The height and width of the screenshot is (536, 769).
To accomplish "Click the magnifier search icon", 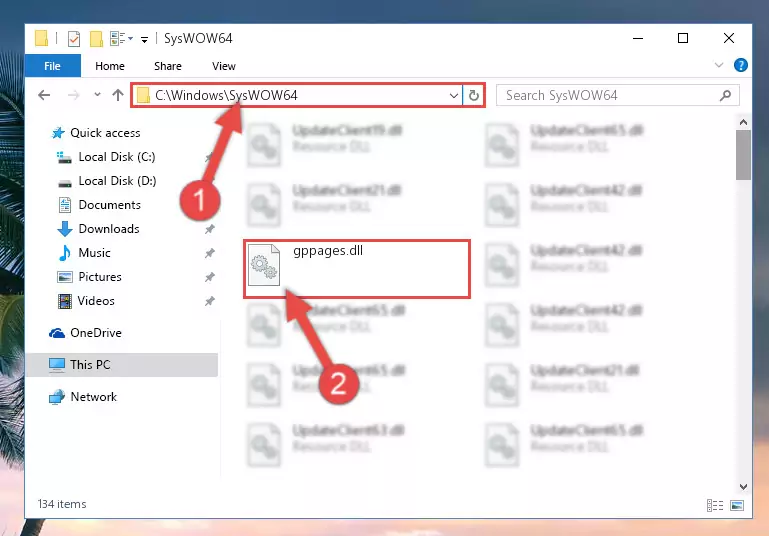I will click(x=725, y=95).
